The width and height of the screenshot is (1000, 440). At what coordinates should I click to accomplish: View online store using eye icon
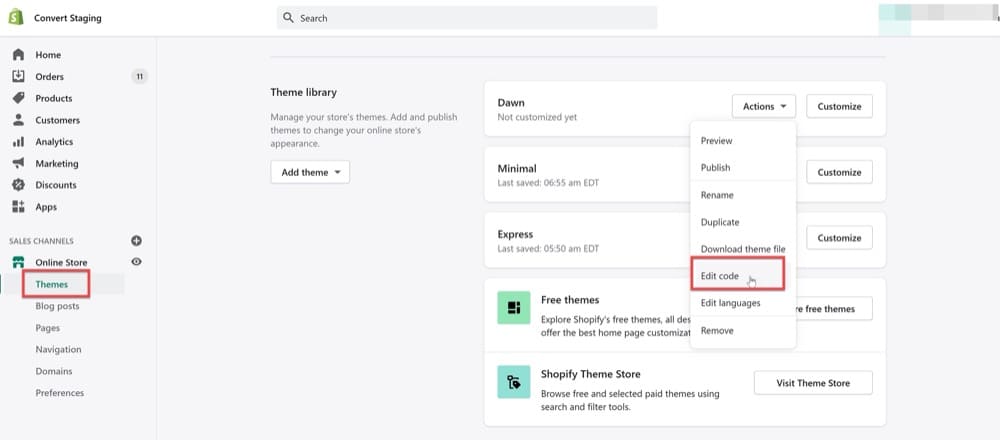(137, 262)
